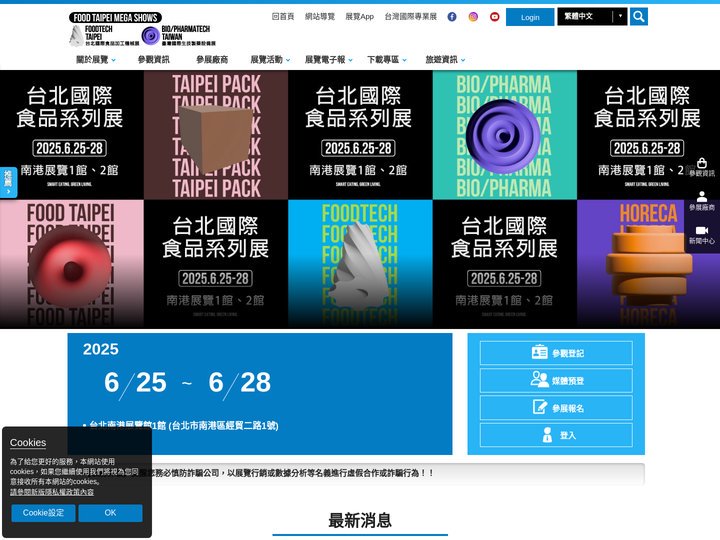
Task: Click the 參觀登記 button
Action: (556, 353)
